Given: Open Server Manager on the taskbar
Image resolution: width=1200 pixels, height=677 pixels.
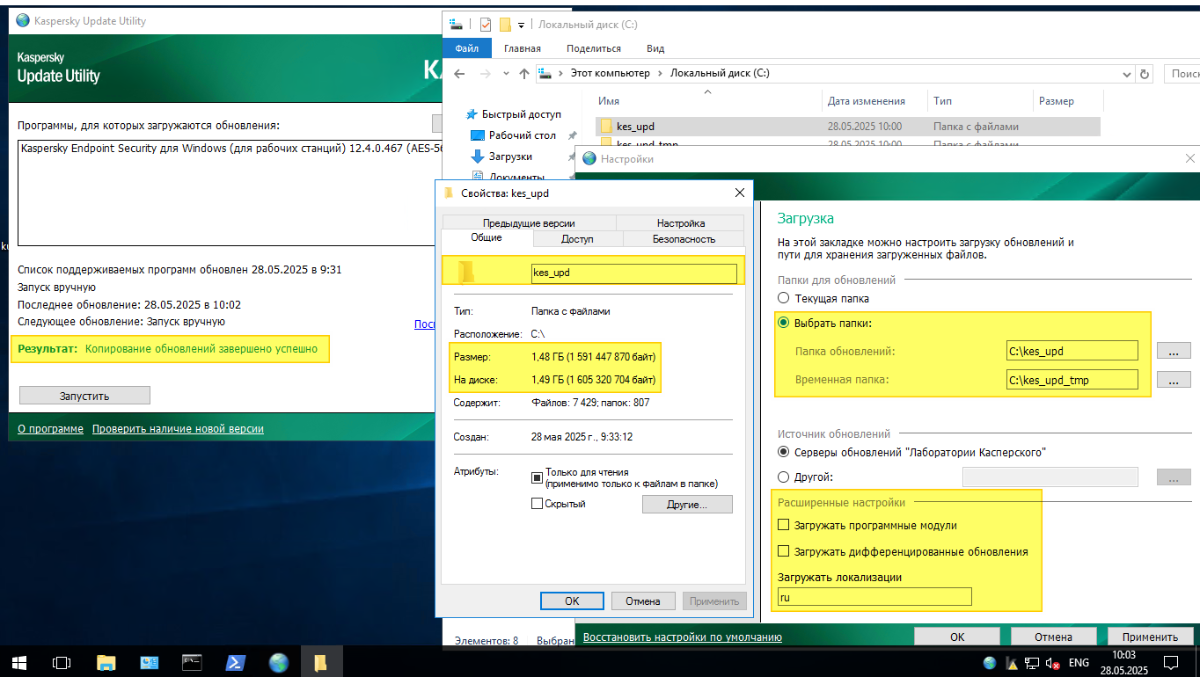Looking at the screenshot, I should tap(150, 662).
